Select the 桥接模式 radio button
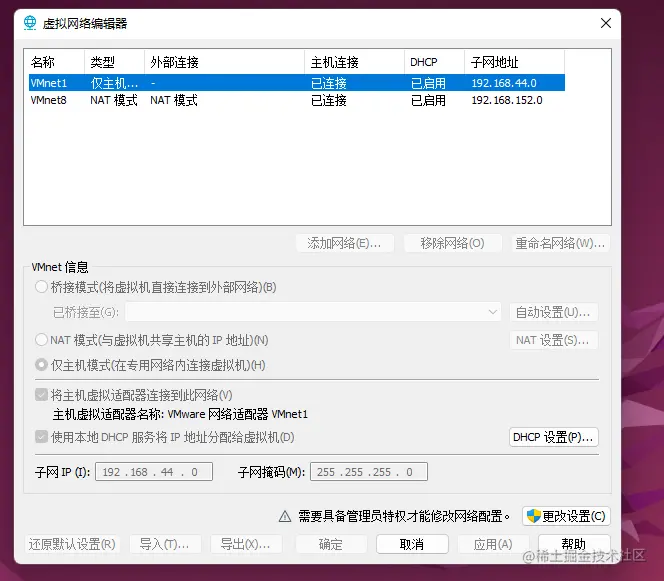664x581 pixels. (x=41, y=287)
